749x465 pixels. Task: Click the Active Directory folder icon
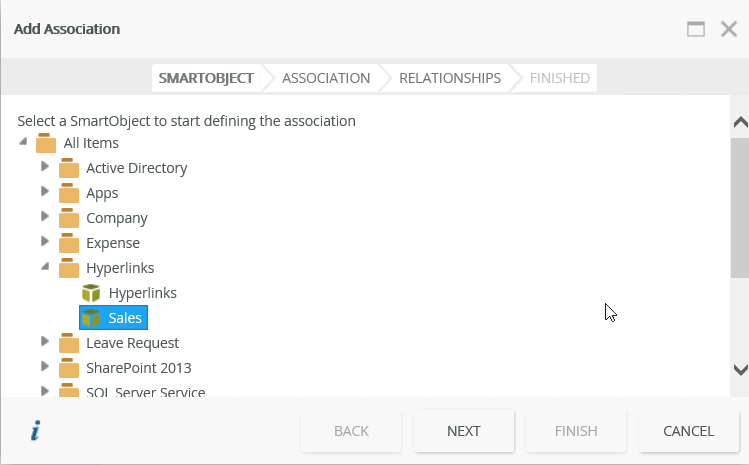coord(69,168)
